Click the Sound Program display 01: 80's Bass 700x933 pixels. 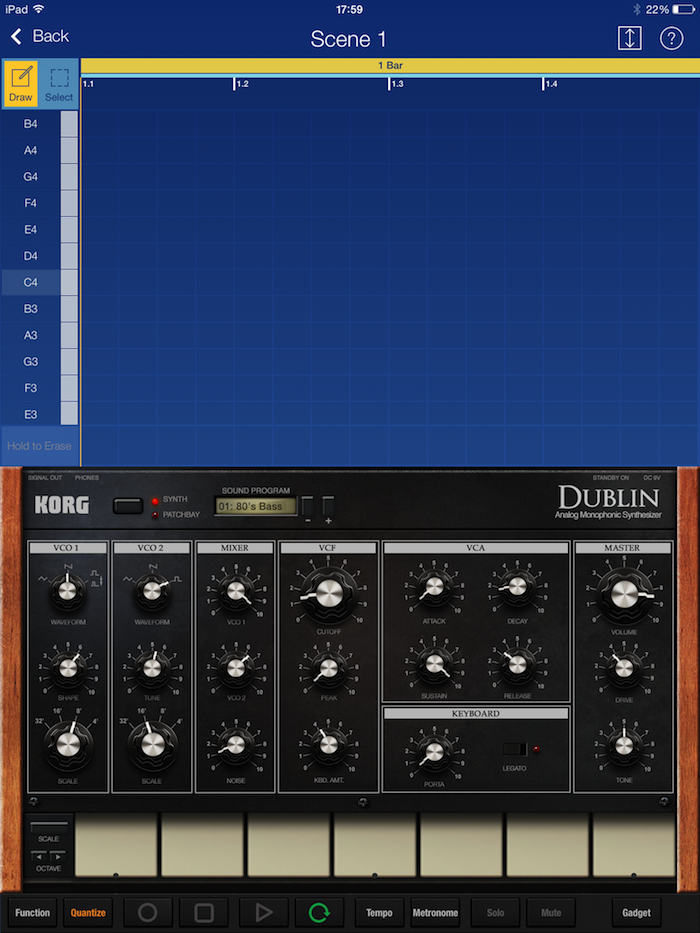click(255, 506)
